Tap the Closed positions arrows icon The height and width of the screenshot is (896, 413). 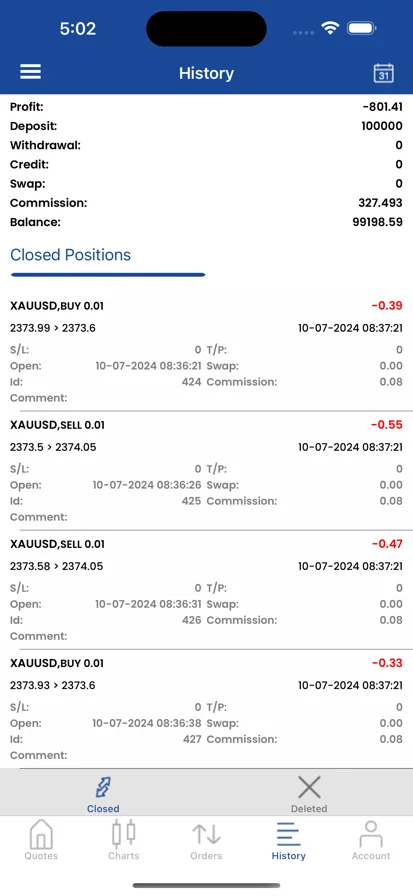pyautogui.click(x=103, y=787)
